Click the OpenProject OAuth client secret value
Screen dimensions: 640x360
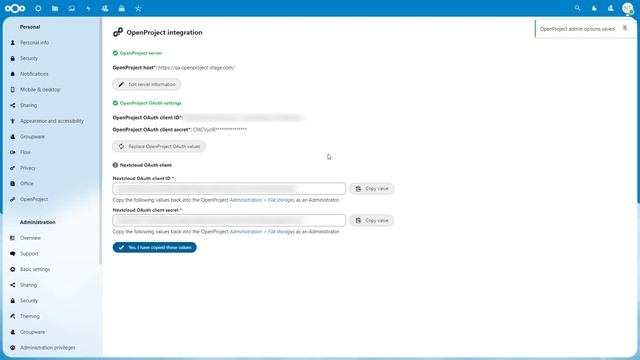(220, 130)
